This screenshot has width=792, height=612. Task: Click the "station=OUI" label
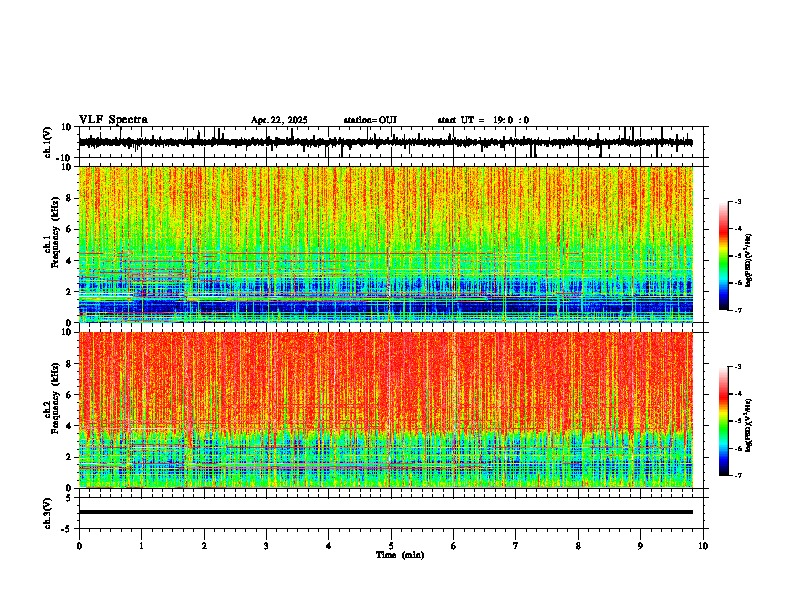370,120
